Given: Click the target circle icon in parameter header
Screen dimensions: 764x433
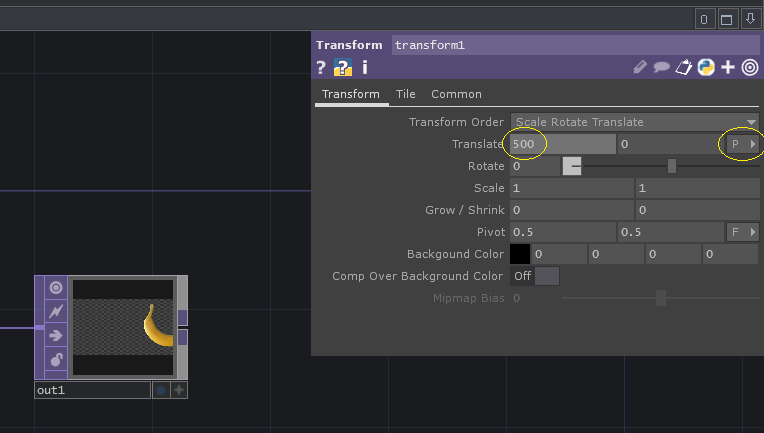Looking at the screenshot, I should click(750, 68).
